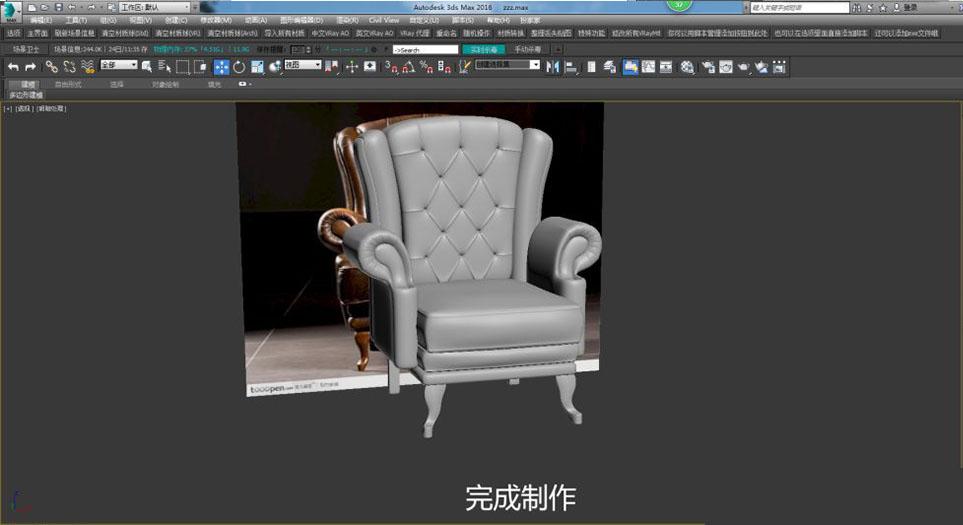The image size is (963, 525).
Task: Click the main toolbar Undo arrow
Action: click(14, 67)
